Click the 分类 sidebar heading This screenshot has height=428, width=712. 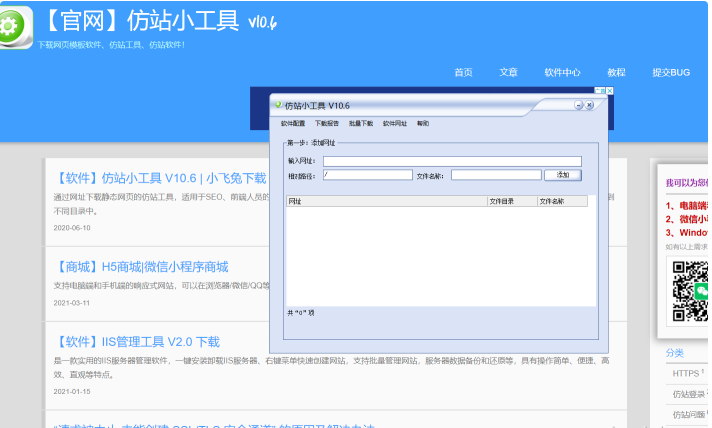(675, 353)
